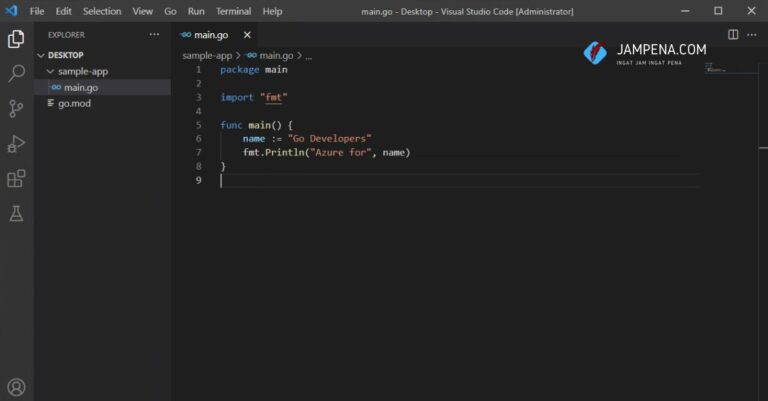
Task: Open the Help menu
Action: coord(272,11)
